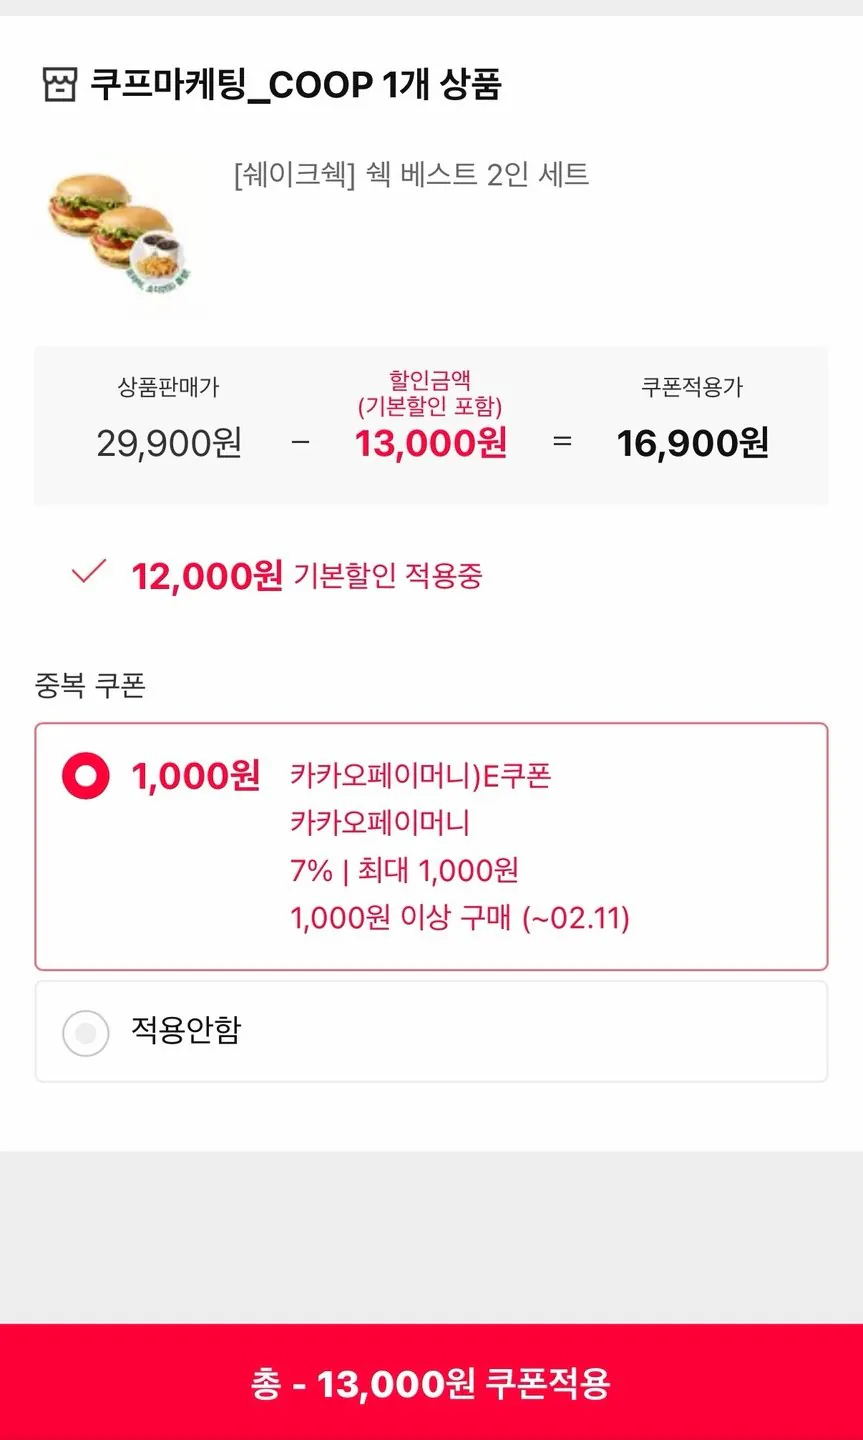Tap the 29,900원 selling price

click(x=169, y=443)
